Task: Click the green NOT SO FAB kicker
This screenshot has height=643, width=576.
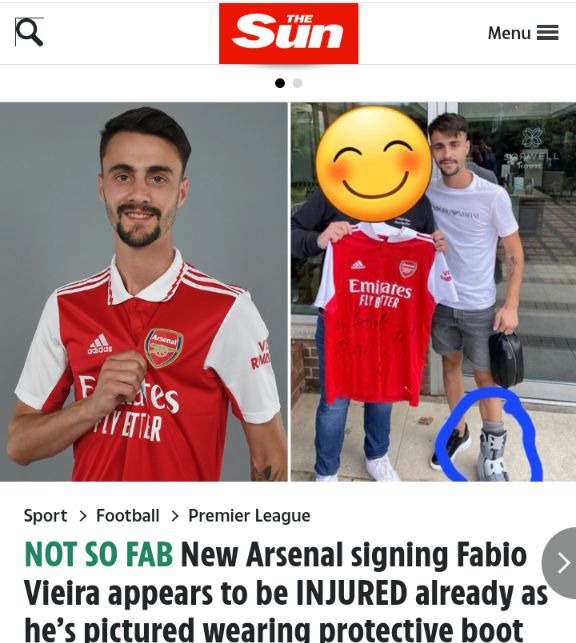Action: (98, 554)
